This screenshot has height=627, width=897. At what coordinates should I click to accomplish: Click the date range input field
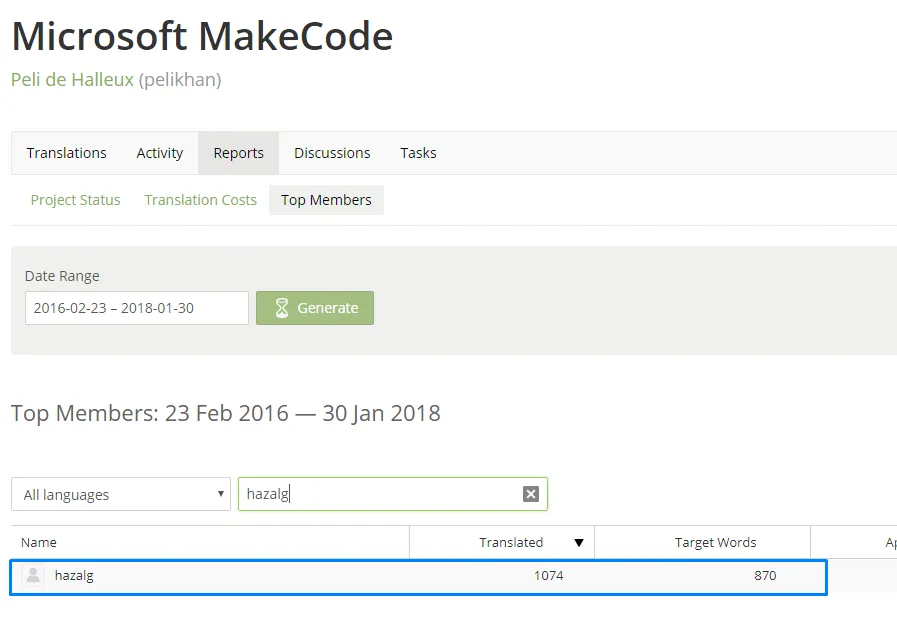click(x=137, y=308)
